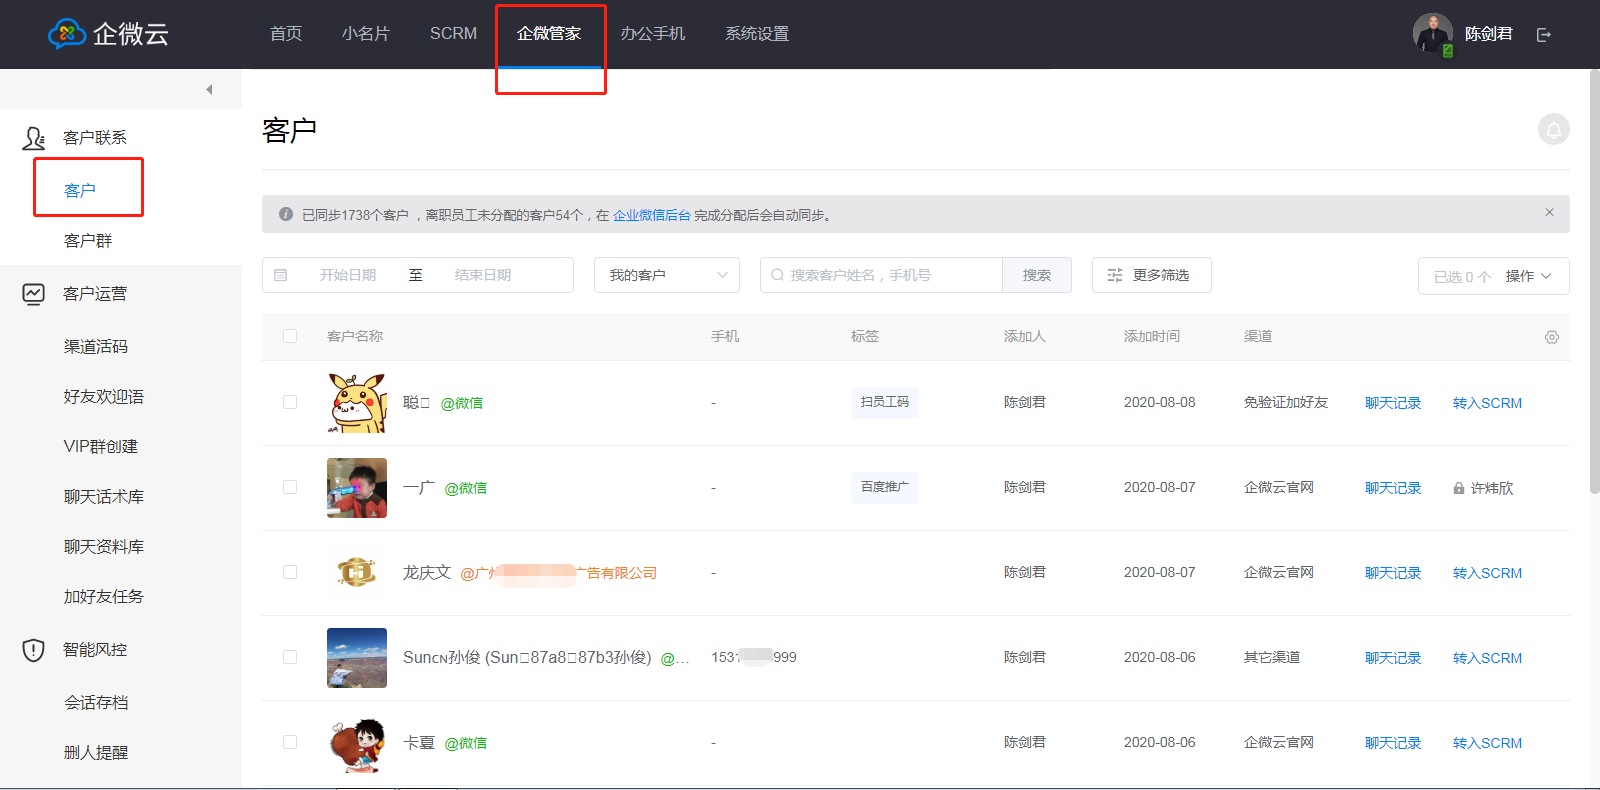
Task: Expand the 操作 dropdown menu
Action: point(1527,276)
